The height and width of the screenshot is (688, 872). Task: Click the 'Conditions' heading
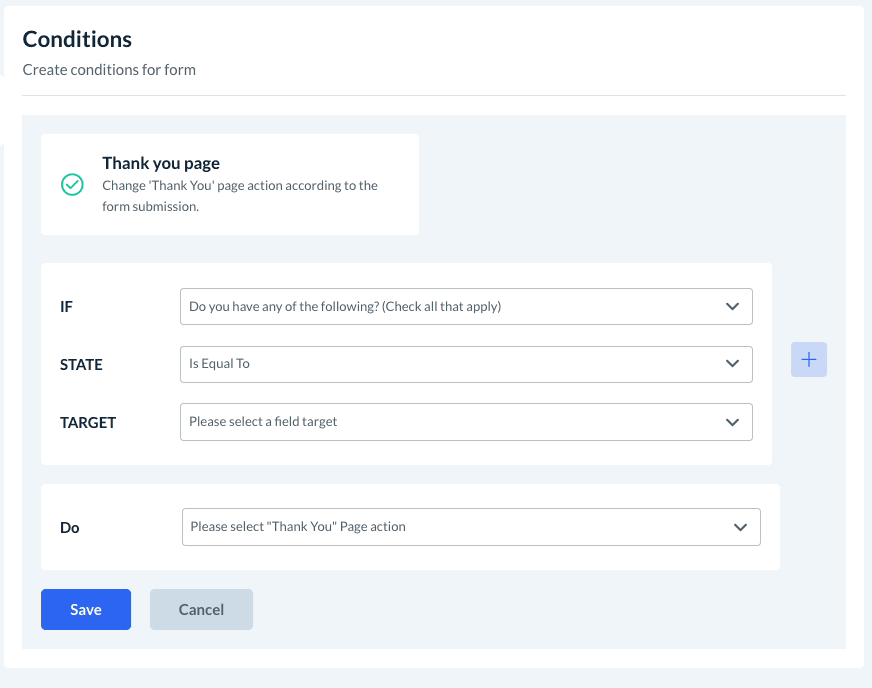point(77,40)
